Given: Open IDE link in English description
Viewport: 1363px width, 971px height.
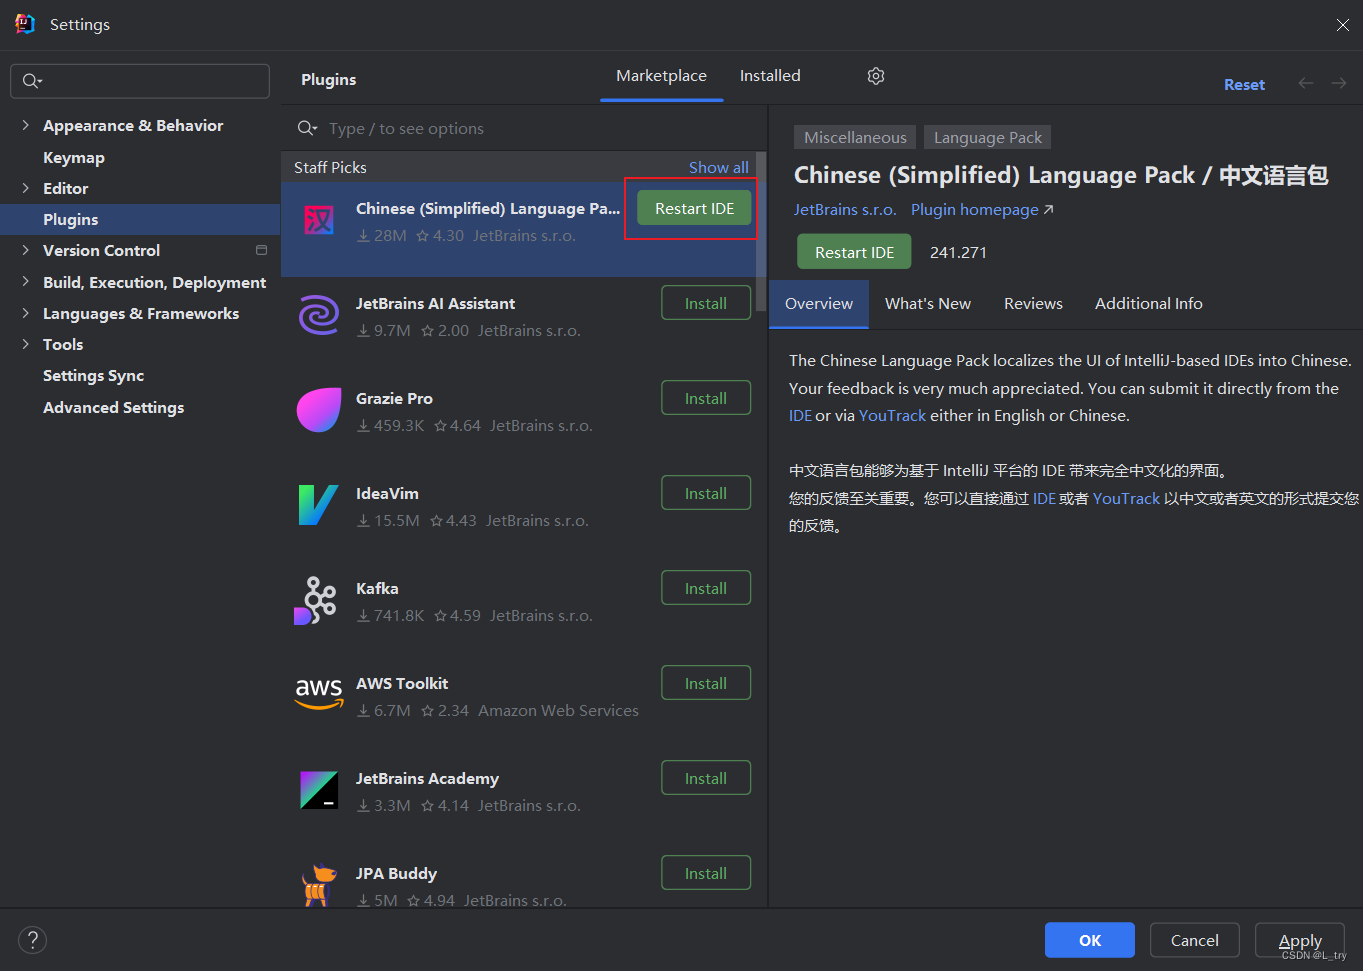Looking at the screenshot, I should coord(800,415).
